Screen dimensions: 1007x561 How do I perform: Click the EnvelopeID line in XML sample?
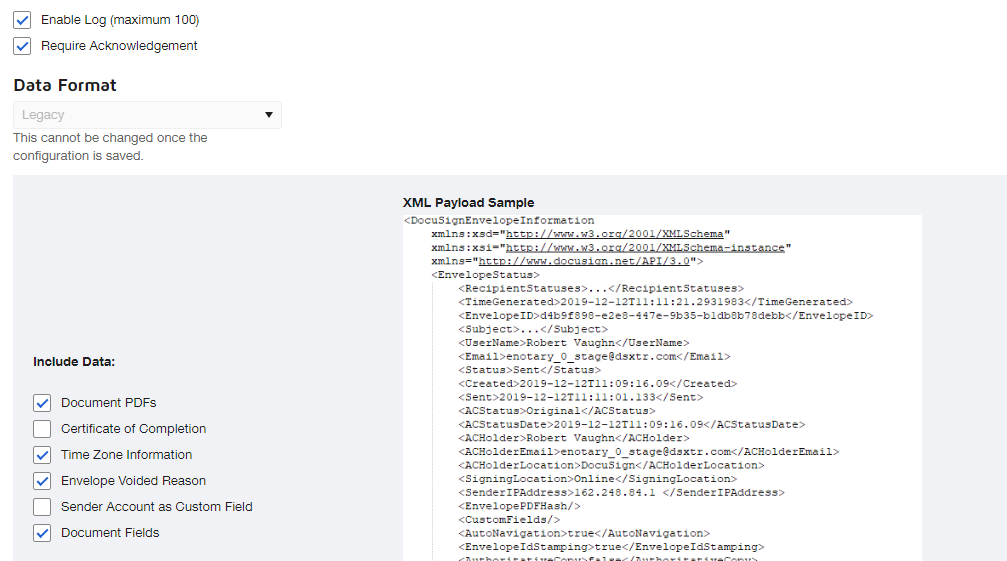click(x=665, y=316)
